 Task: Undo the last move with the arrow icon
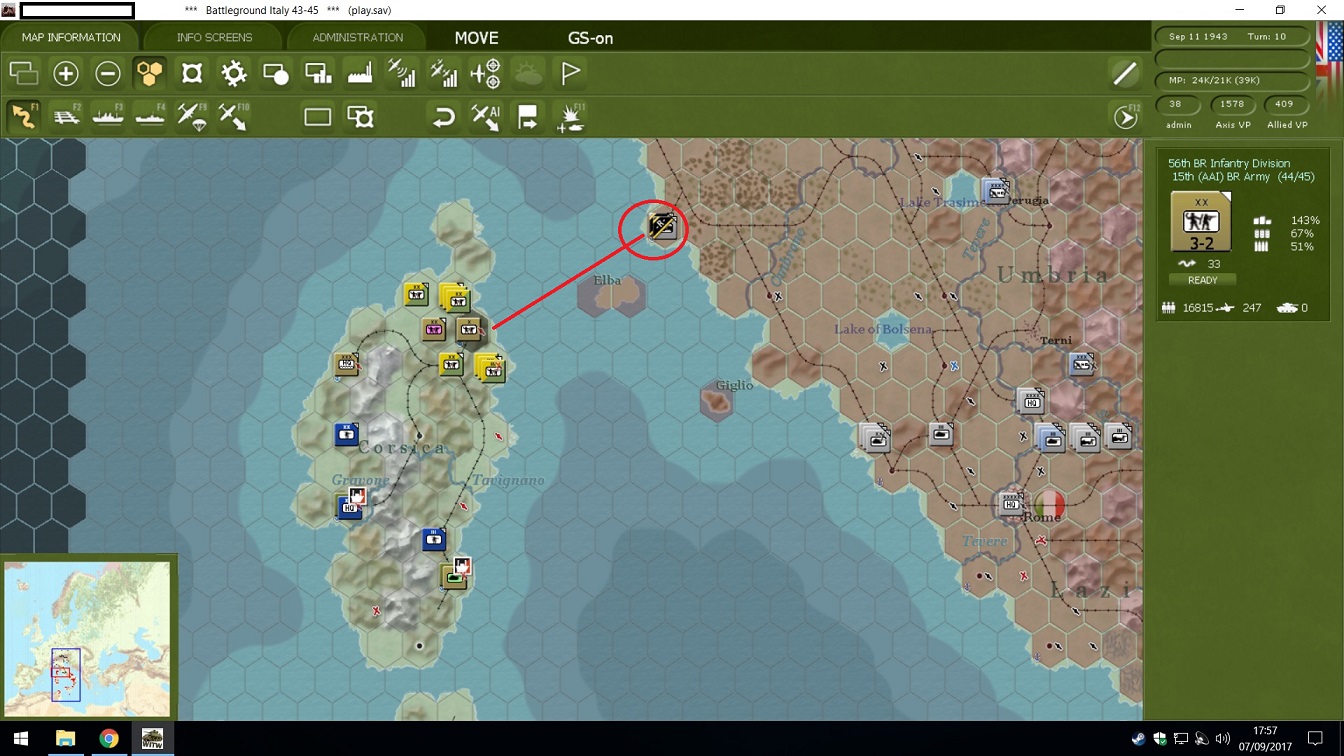coord(444,117)
